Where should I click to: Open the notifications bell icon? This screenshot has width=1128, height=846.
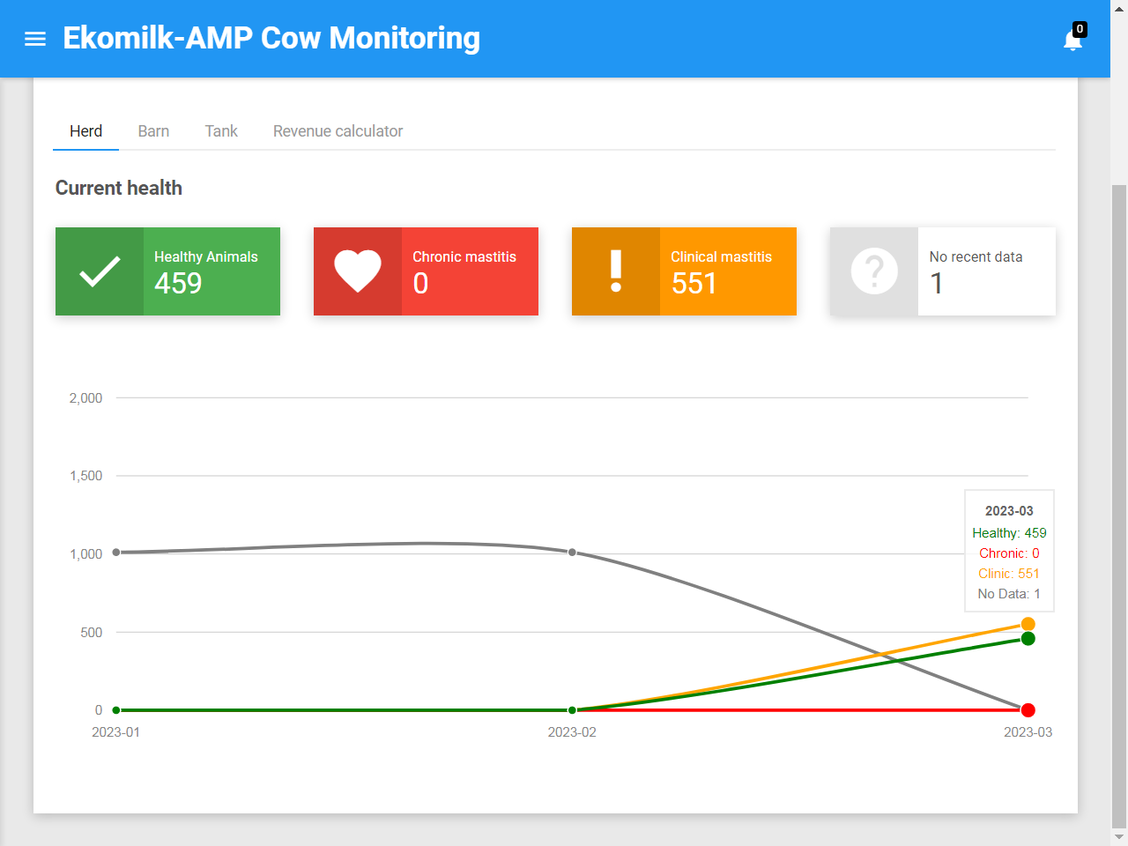[1072, 40]
